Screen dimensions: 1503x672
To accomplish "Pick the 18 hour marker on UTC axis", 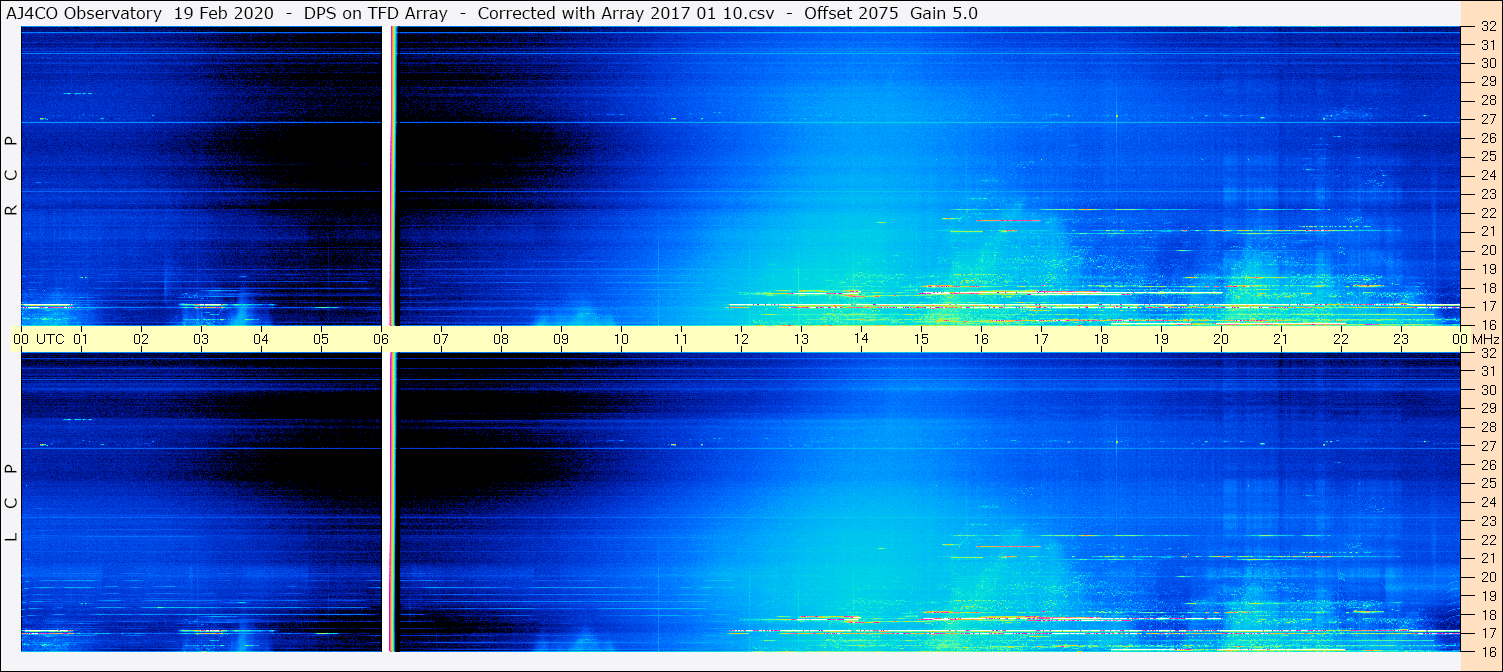I will 1101,339.
